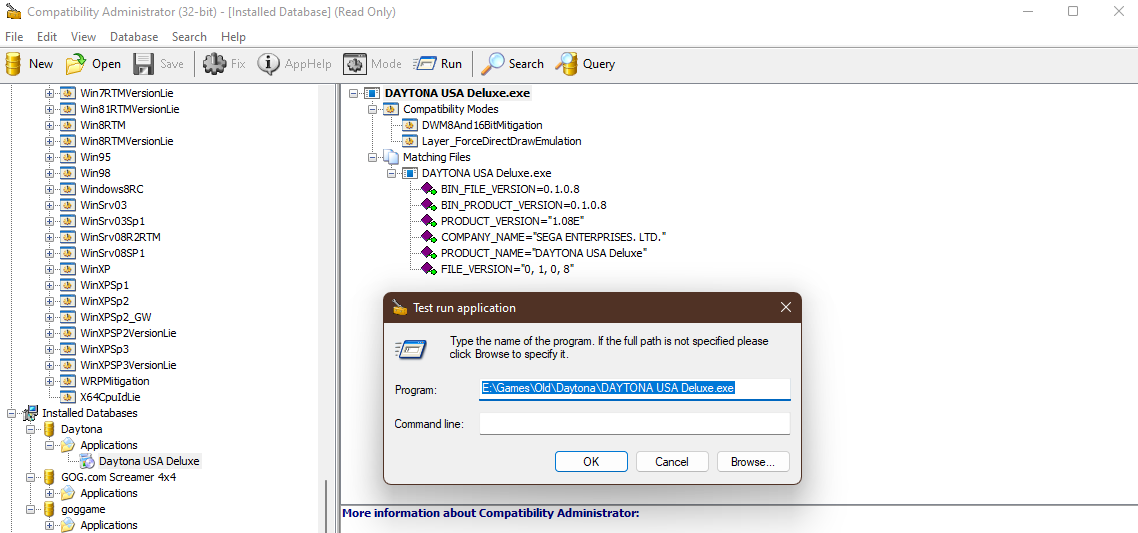Click the DWM8And16BitMitigation layer icon
The height and width of the screenshot is (533, 1138).
pyautogui.click(x=410, y=125)
